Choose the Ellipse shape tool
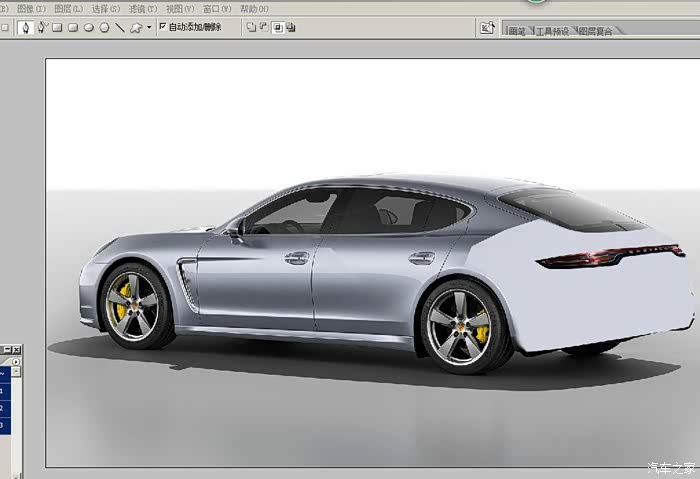 pos(89,28)
